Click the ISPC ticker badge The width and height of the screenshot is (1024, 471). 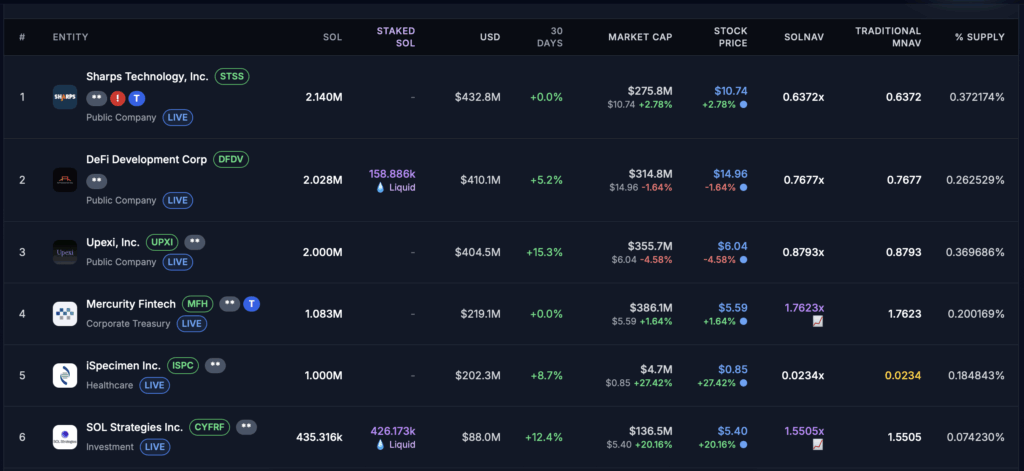(183, 365)
